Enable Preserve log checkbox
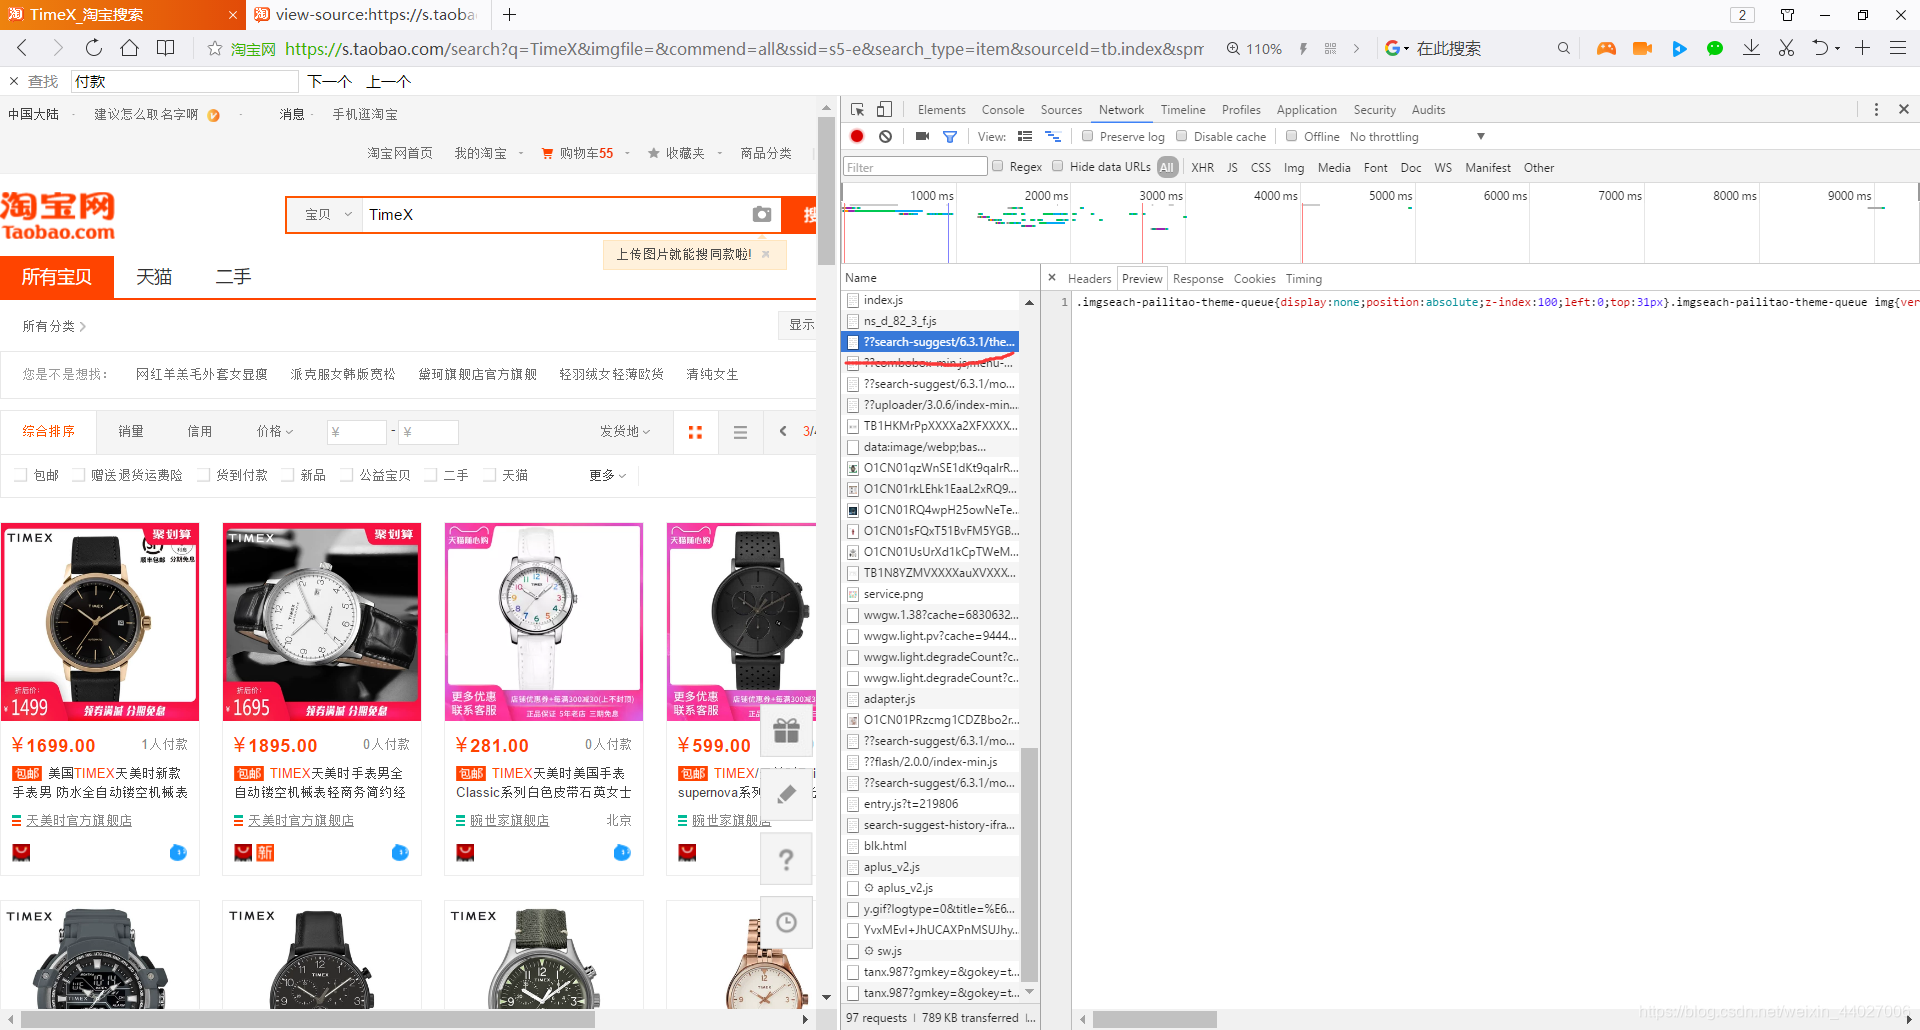Screen dimensions: 1920x1030 1088,136
